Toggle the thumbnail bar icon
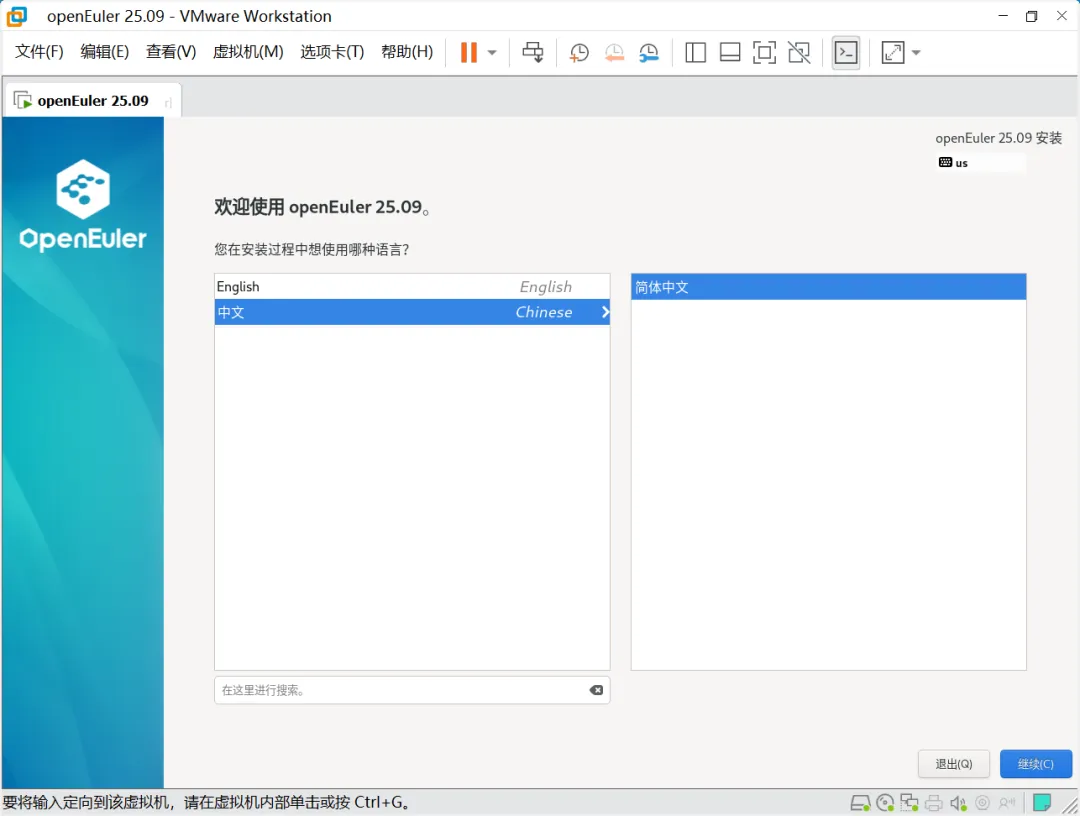The width and height of the screenshot is (1080, 816). (729, 52)
